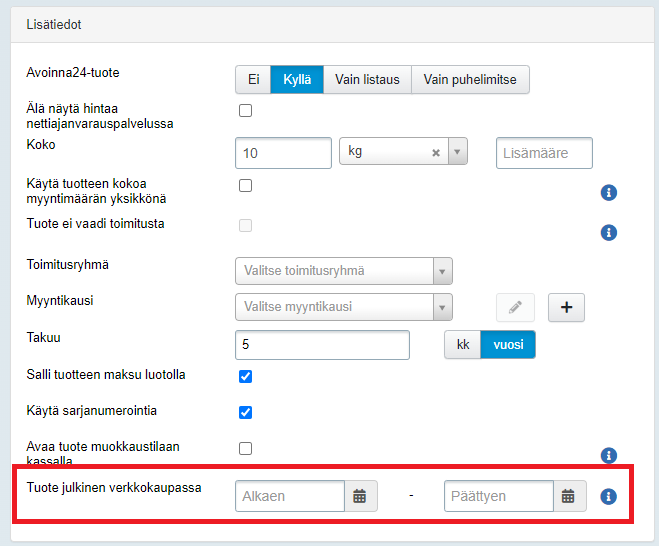Viewport: 659px width, 546px height.
Task: Open Valitse toimitusryhmä dropdown
Action: click(344, 271)
